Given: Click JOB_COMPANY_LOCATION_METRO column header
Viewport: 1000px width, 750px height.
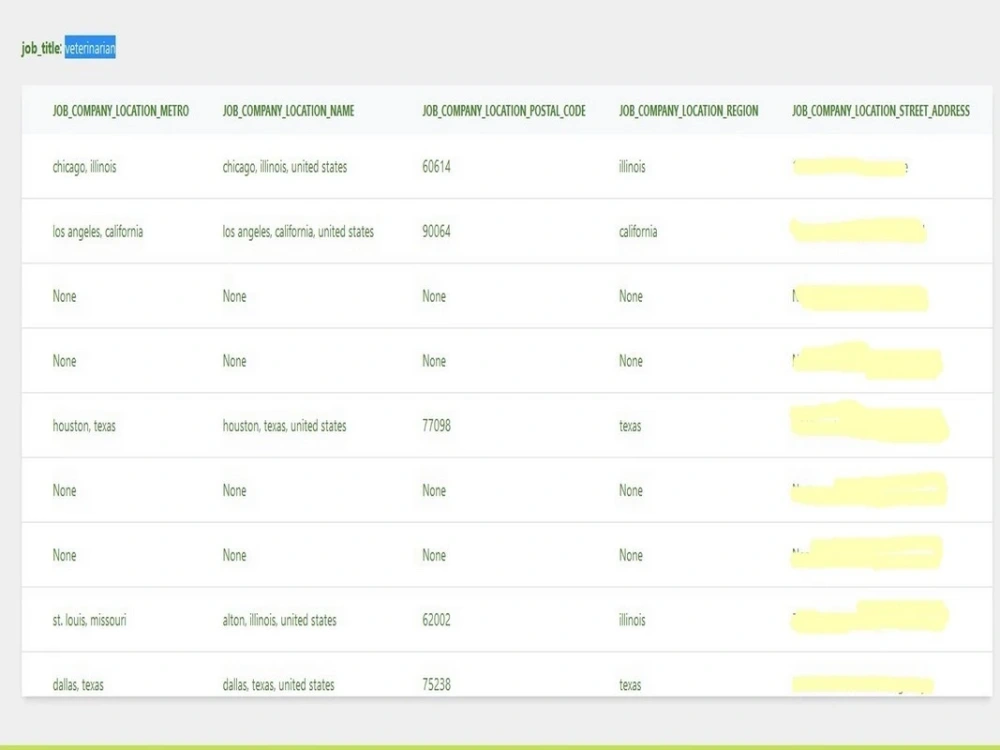Looking at the screenshot, I should tap(121, 111).
